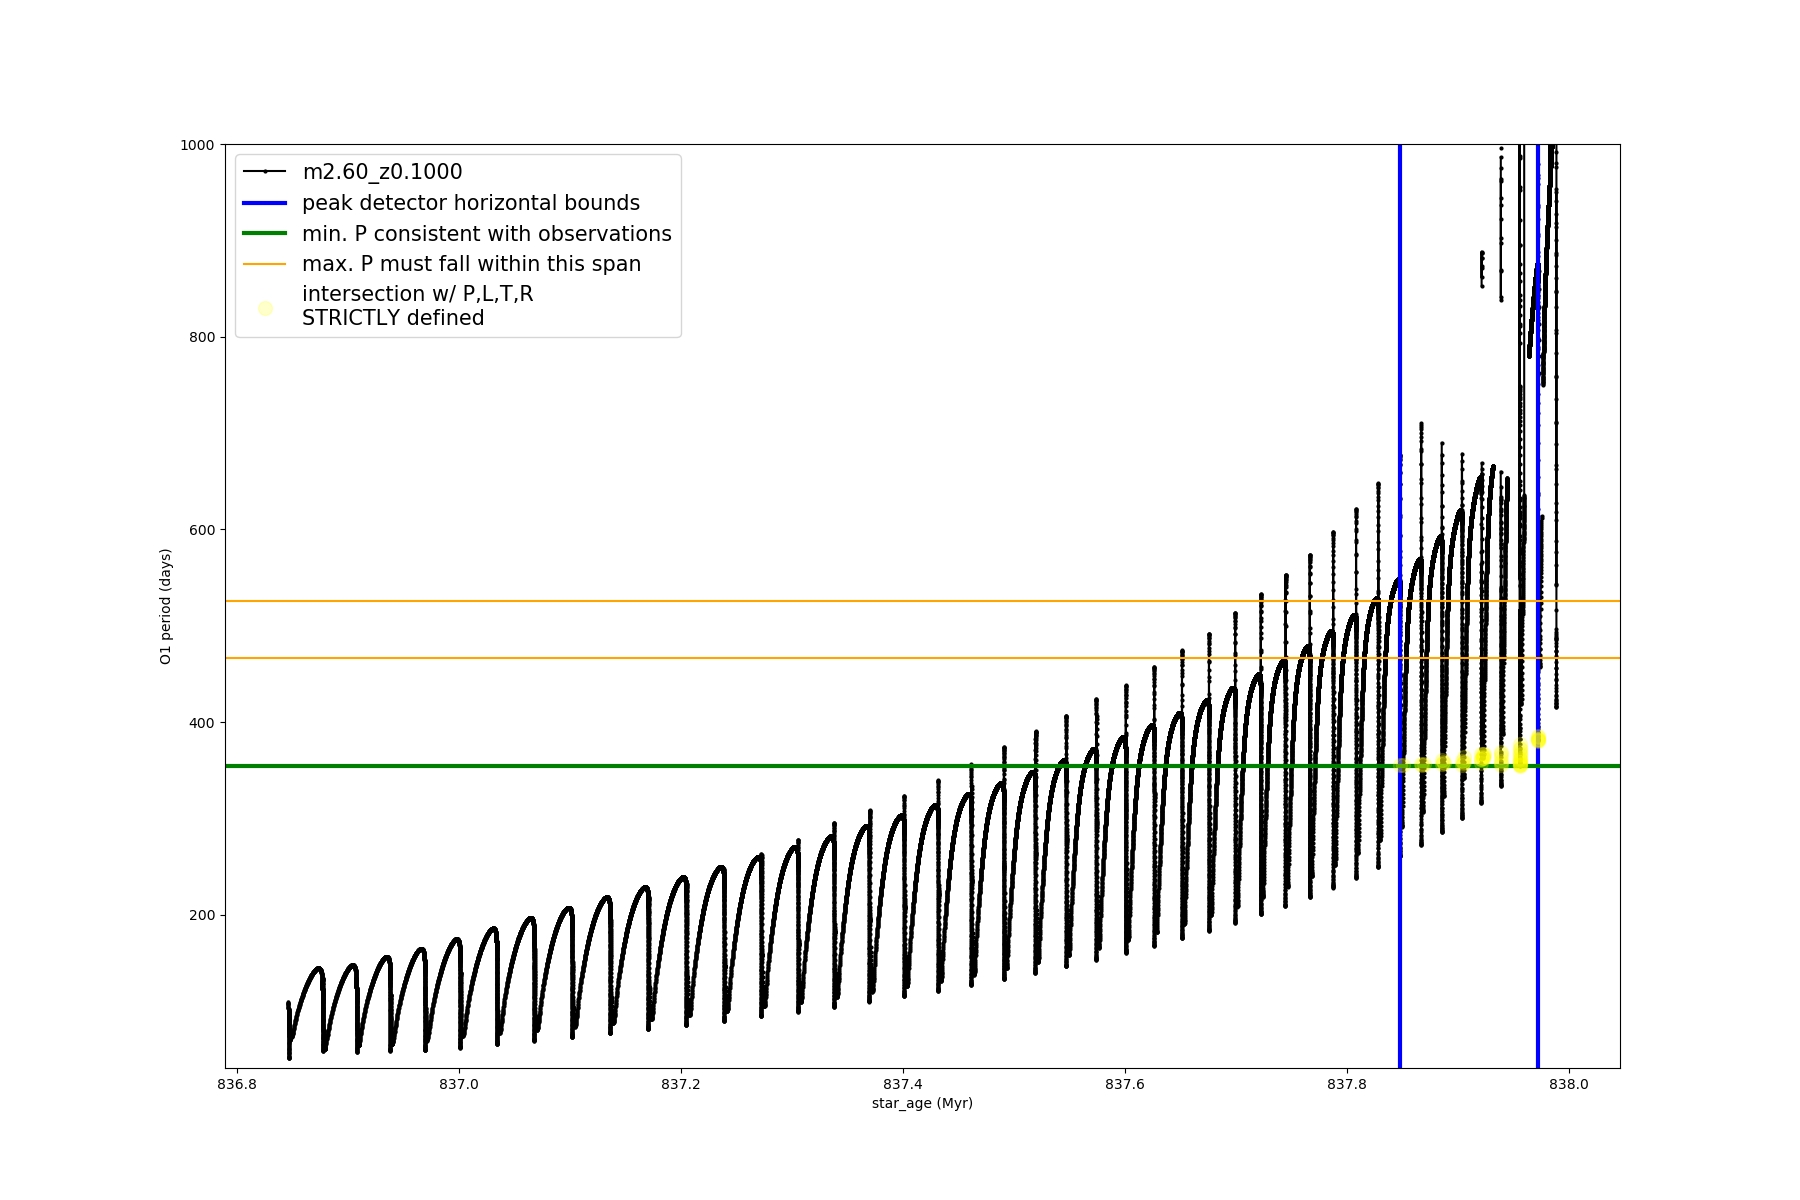Click the blue line sample in legend
Image resolution: width=1800 pixels, height=1200 pixels.
(265, 203)
